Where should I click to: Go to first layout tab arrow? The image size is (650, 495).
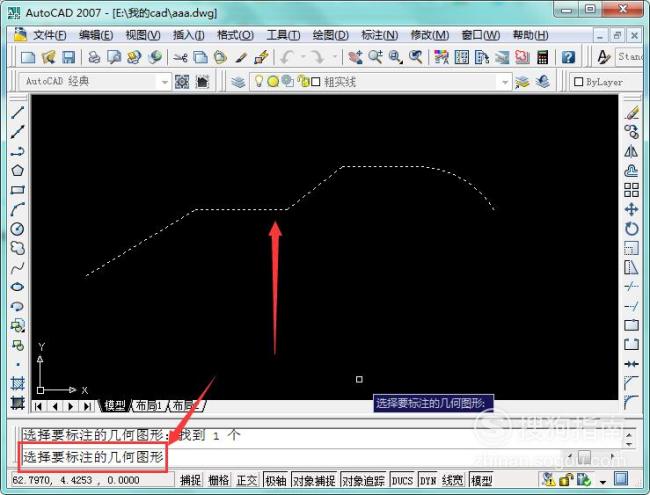pos(39,406)
